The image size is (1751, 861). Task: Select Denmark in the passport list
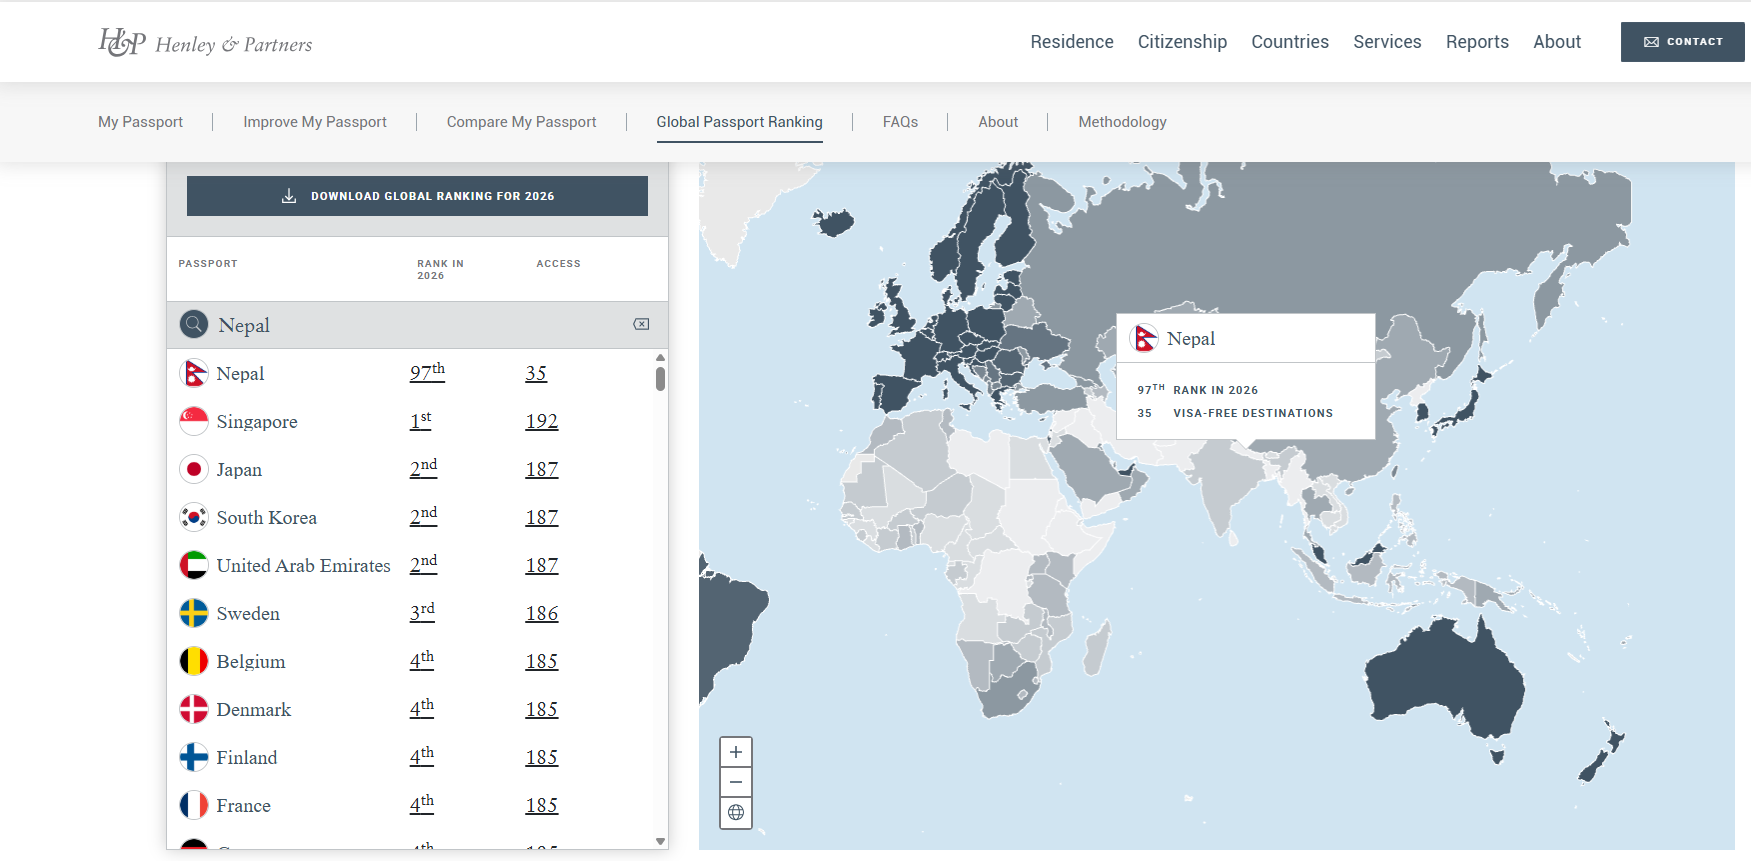[x=254, y=709]
